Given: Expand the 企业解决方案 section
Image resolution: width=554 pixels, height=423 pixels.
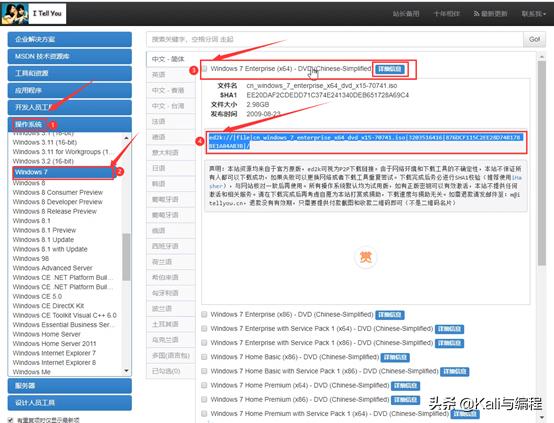Looking at the screenshot, I should click(70, 39).
